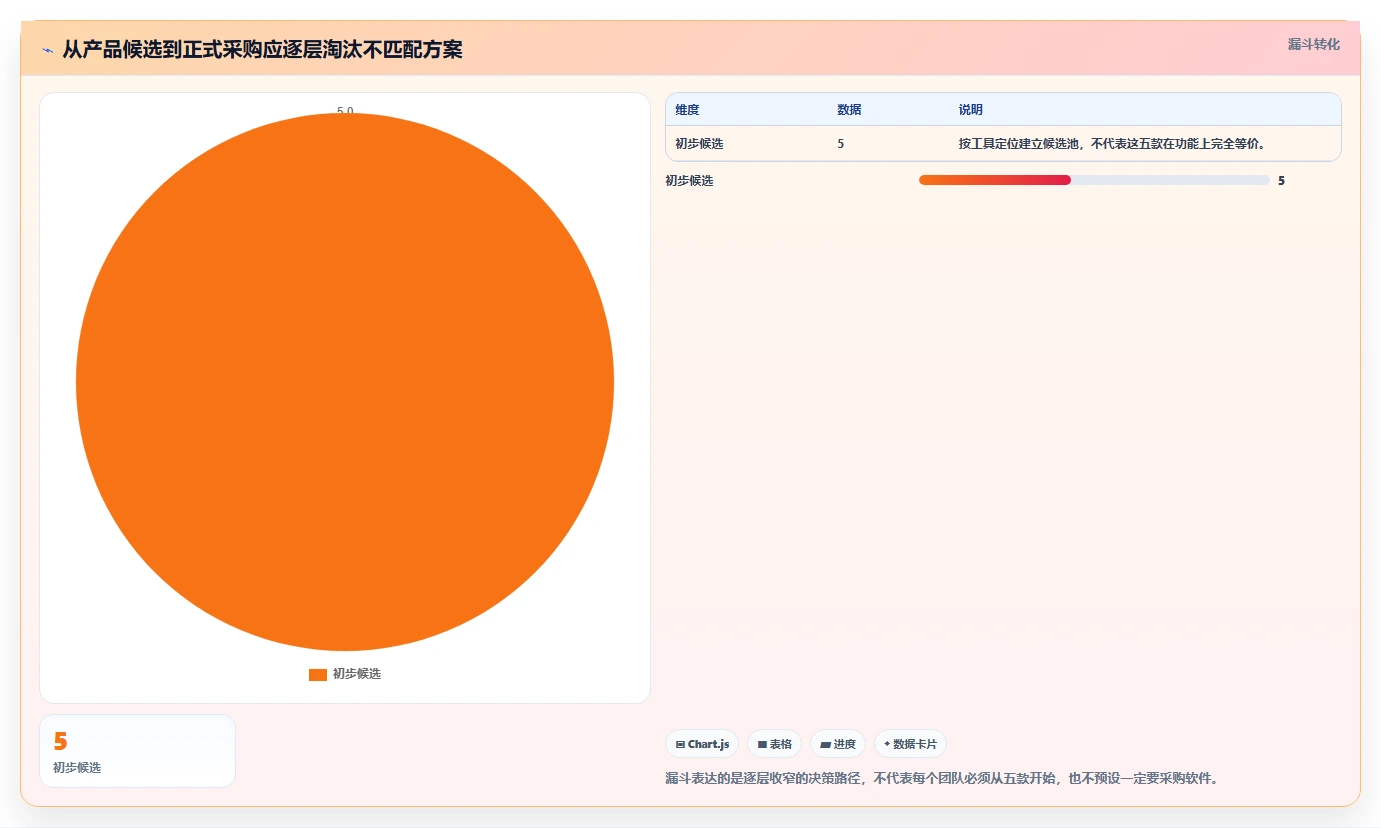Click the 进度 chip
This screenshot has width=1381, height=828.
pyautogui.click(x=838, y=744)
